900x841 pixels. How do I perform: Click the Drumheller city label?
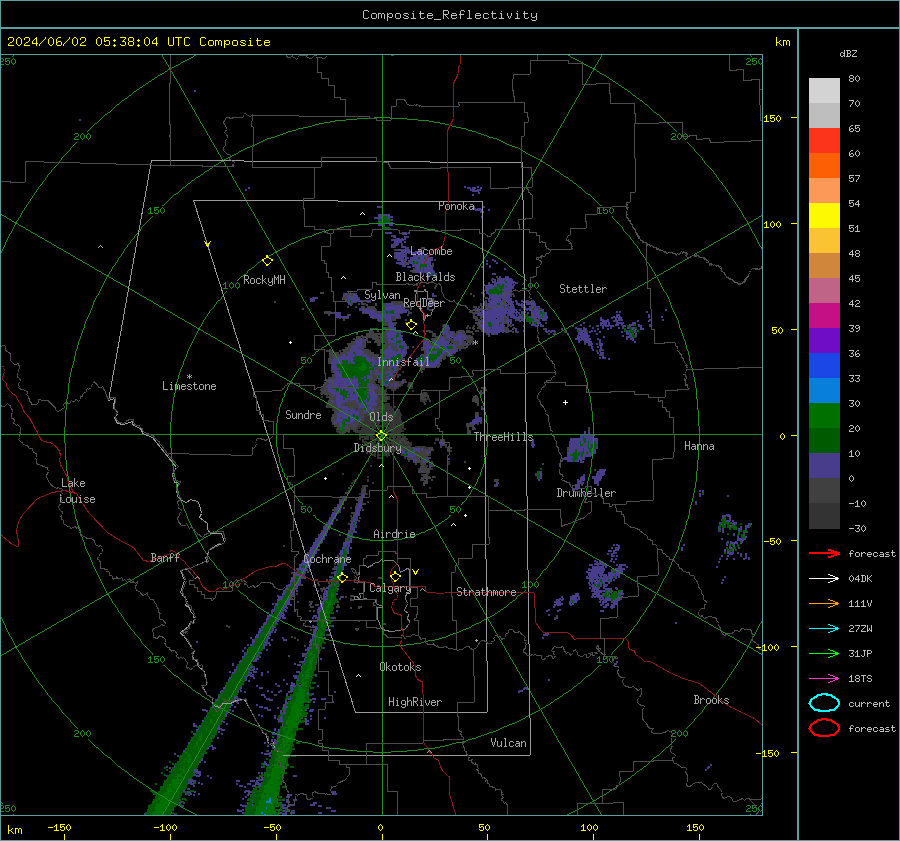[586, 493]
